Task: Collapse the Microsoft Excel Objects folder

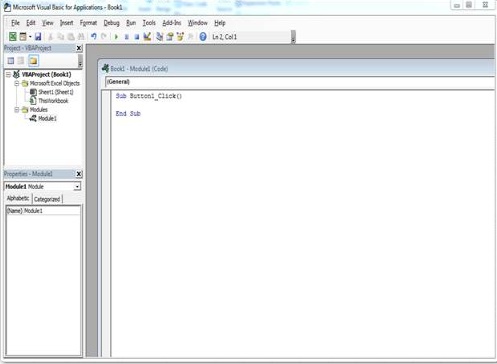Action: 17,83
